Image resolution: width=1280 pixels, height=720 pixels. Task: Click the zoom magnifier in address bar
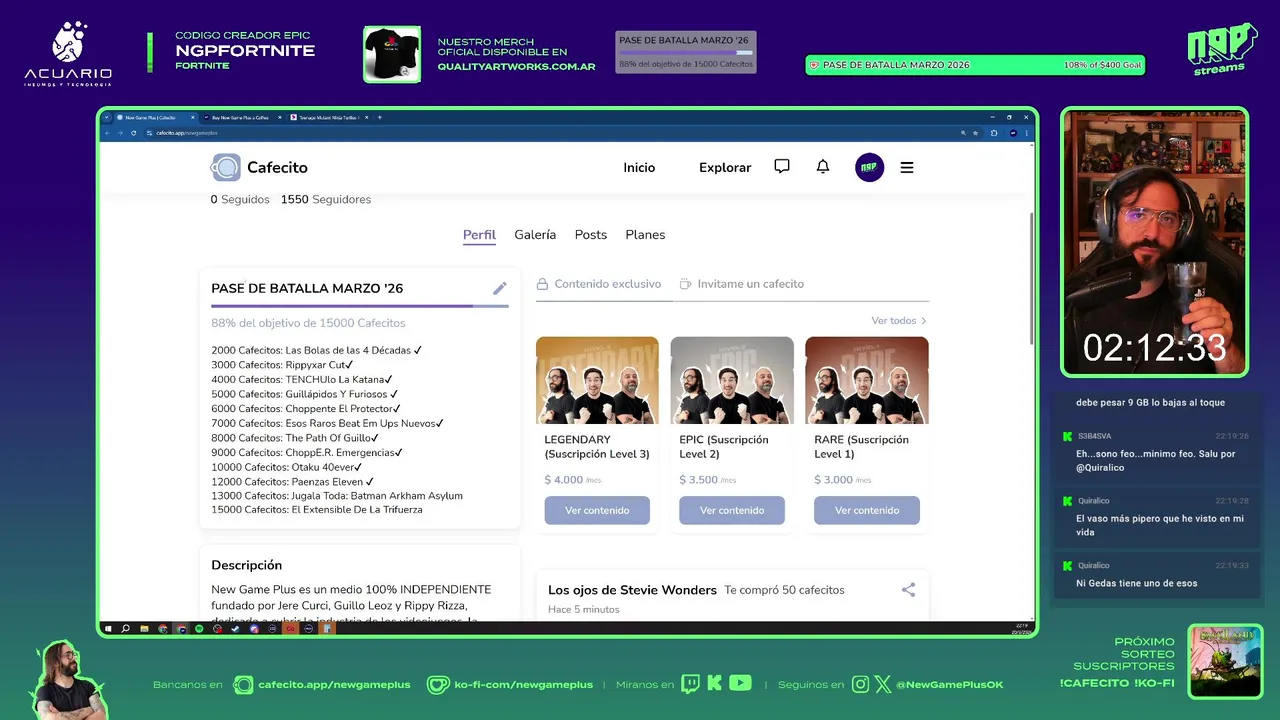(x=963, y=133)
